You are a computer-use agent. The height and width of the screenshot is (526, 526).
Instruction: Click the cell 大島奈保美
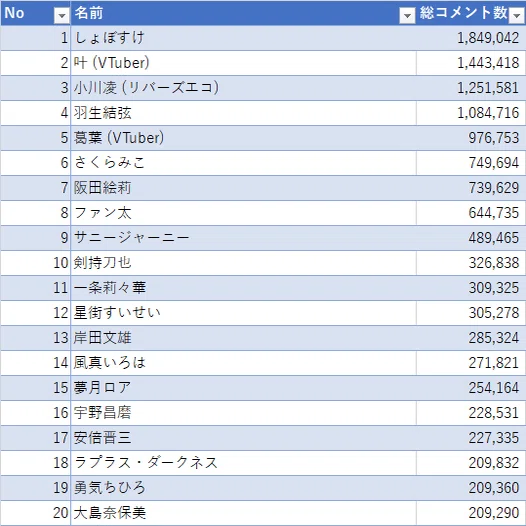pyautogui.click(x=244, y=513)
